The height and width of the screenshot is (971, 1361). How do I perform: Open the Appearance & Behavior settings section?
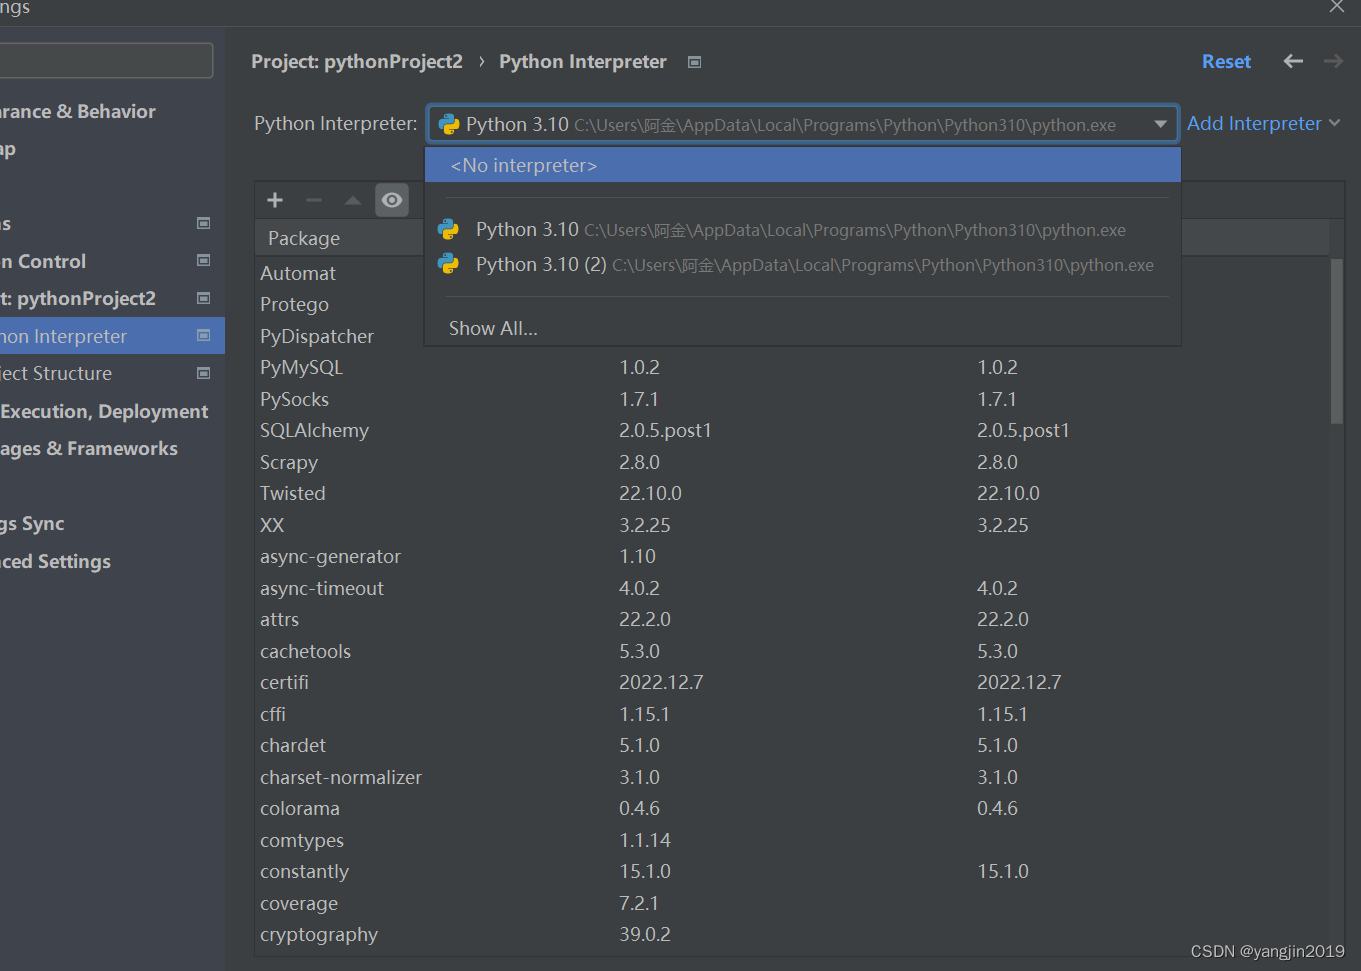coord(78,111)
